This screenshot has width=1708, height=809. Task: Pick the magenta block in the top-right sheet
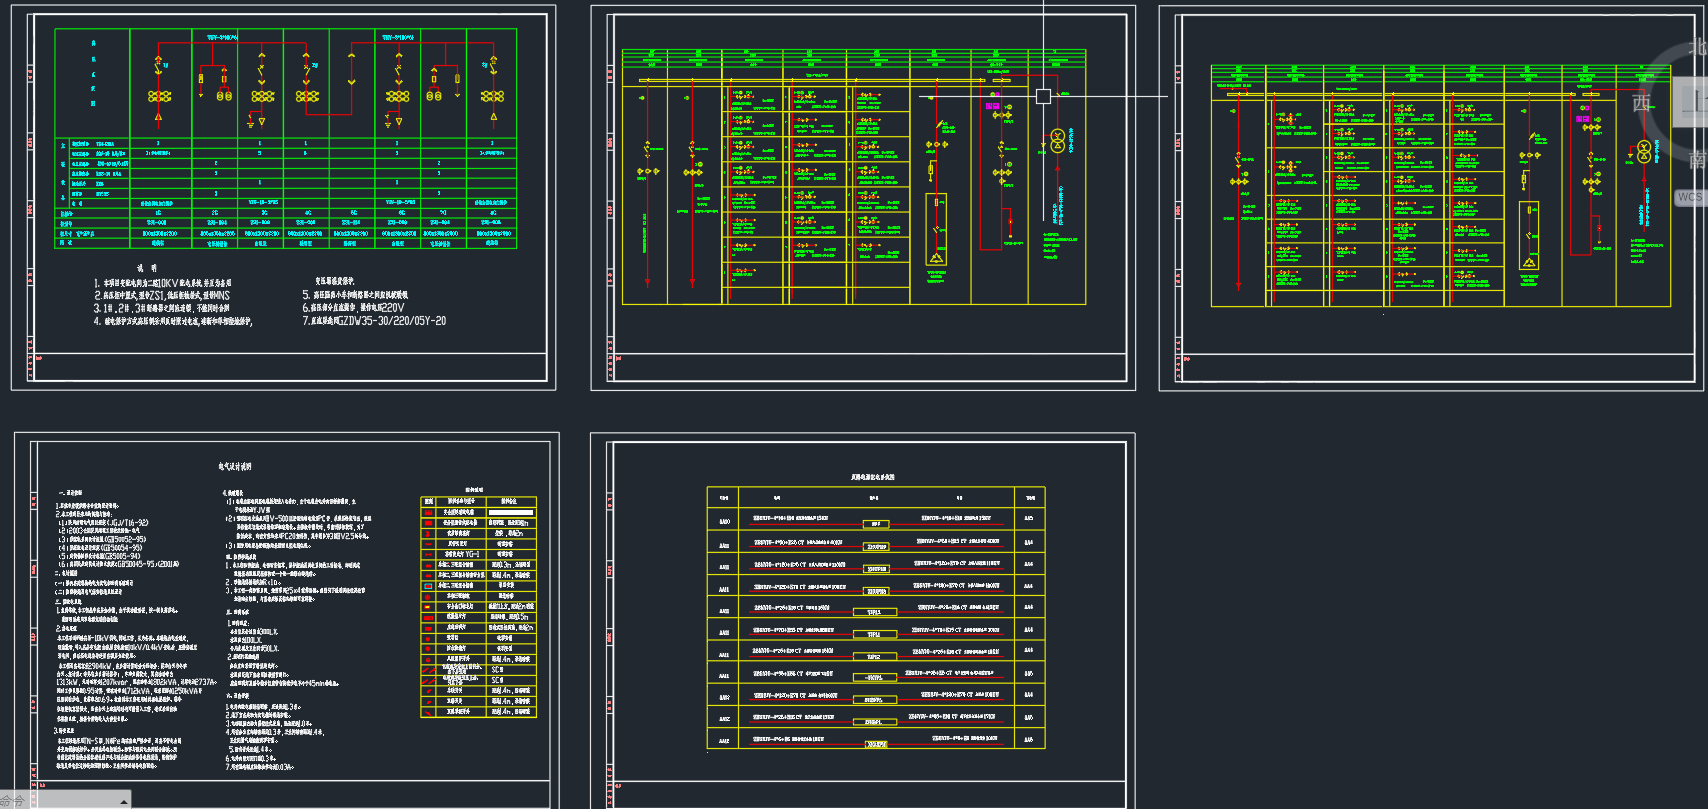1582,119
